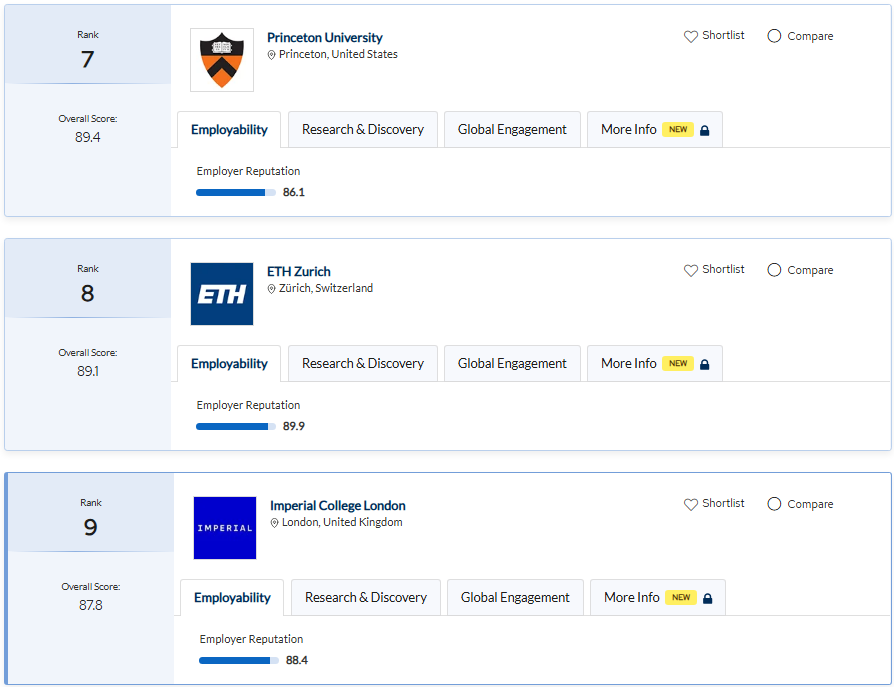Open the Princeton University link
Screen dimensions: 894x687
pos(324,38)
